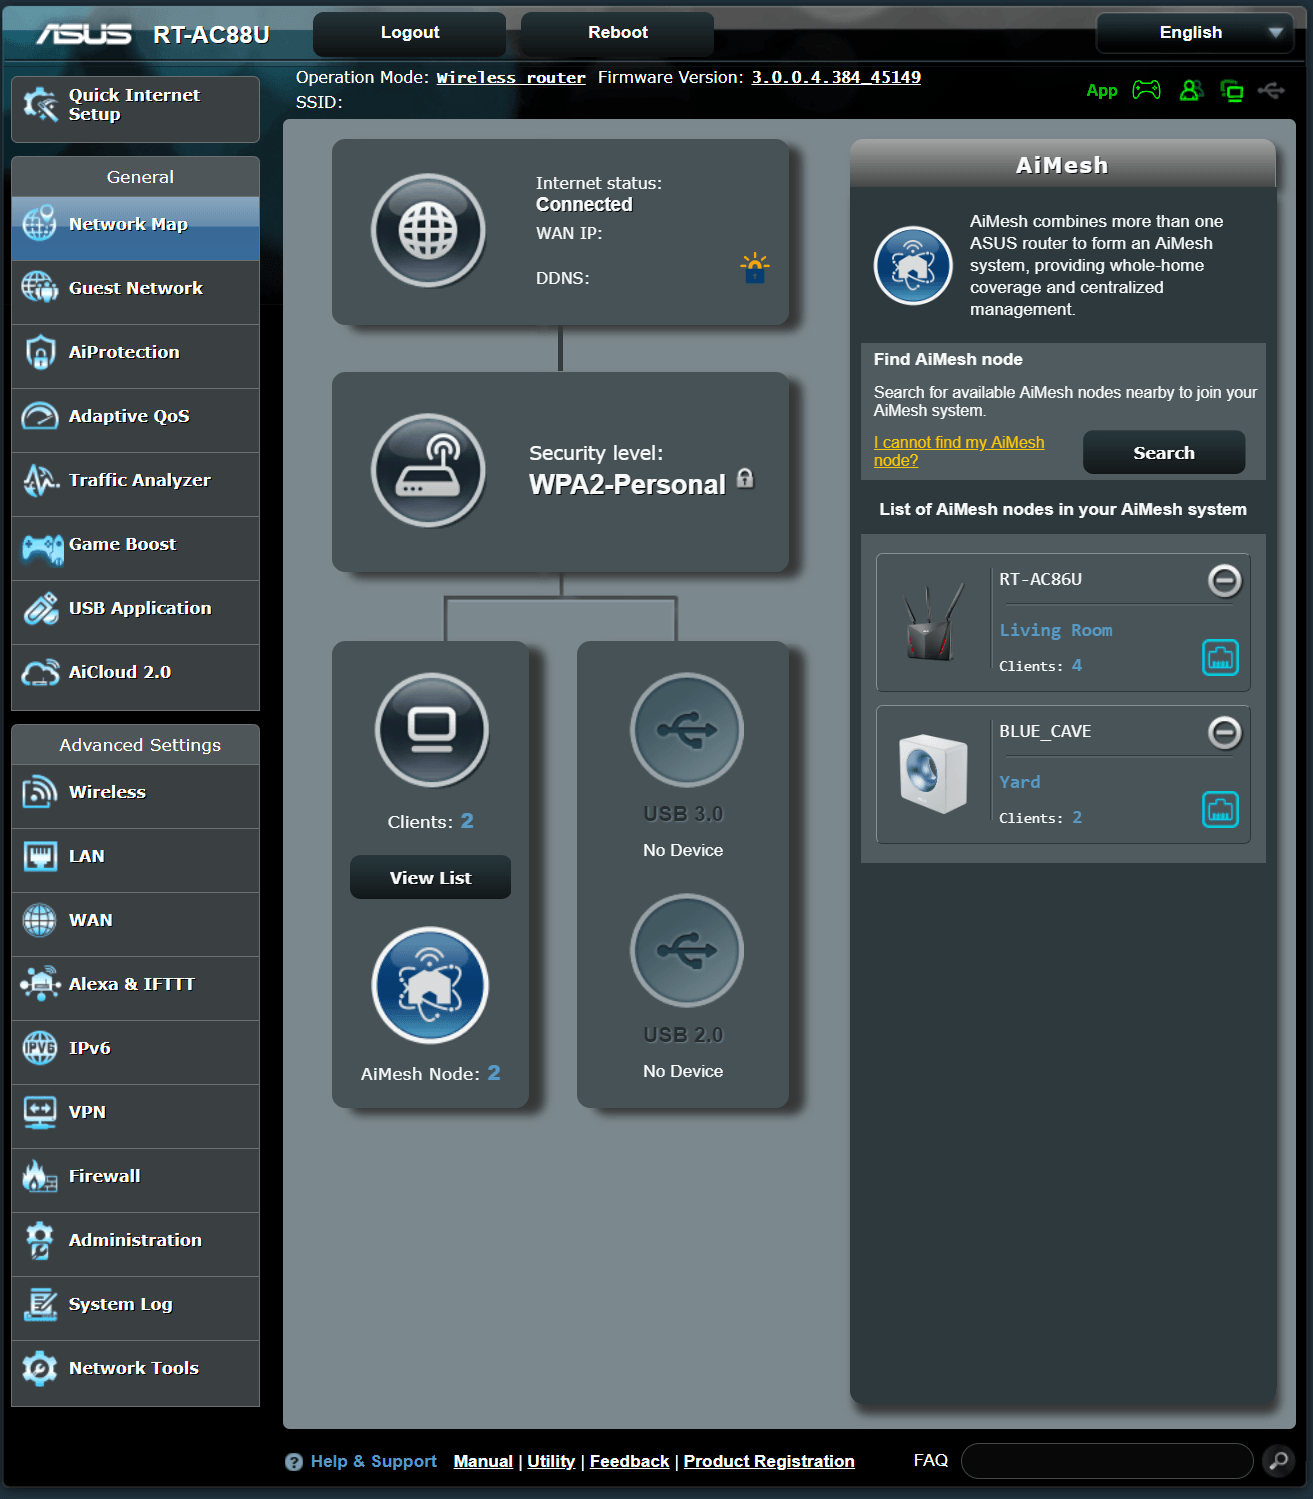Open Quick Internet Setup
The image size is (1313, 1499).
[135, 109]
